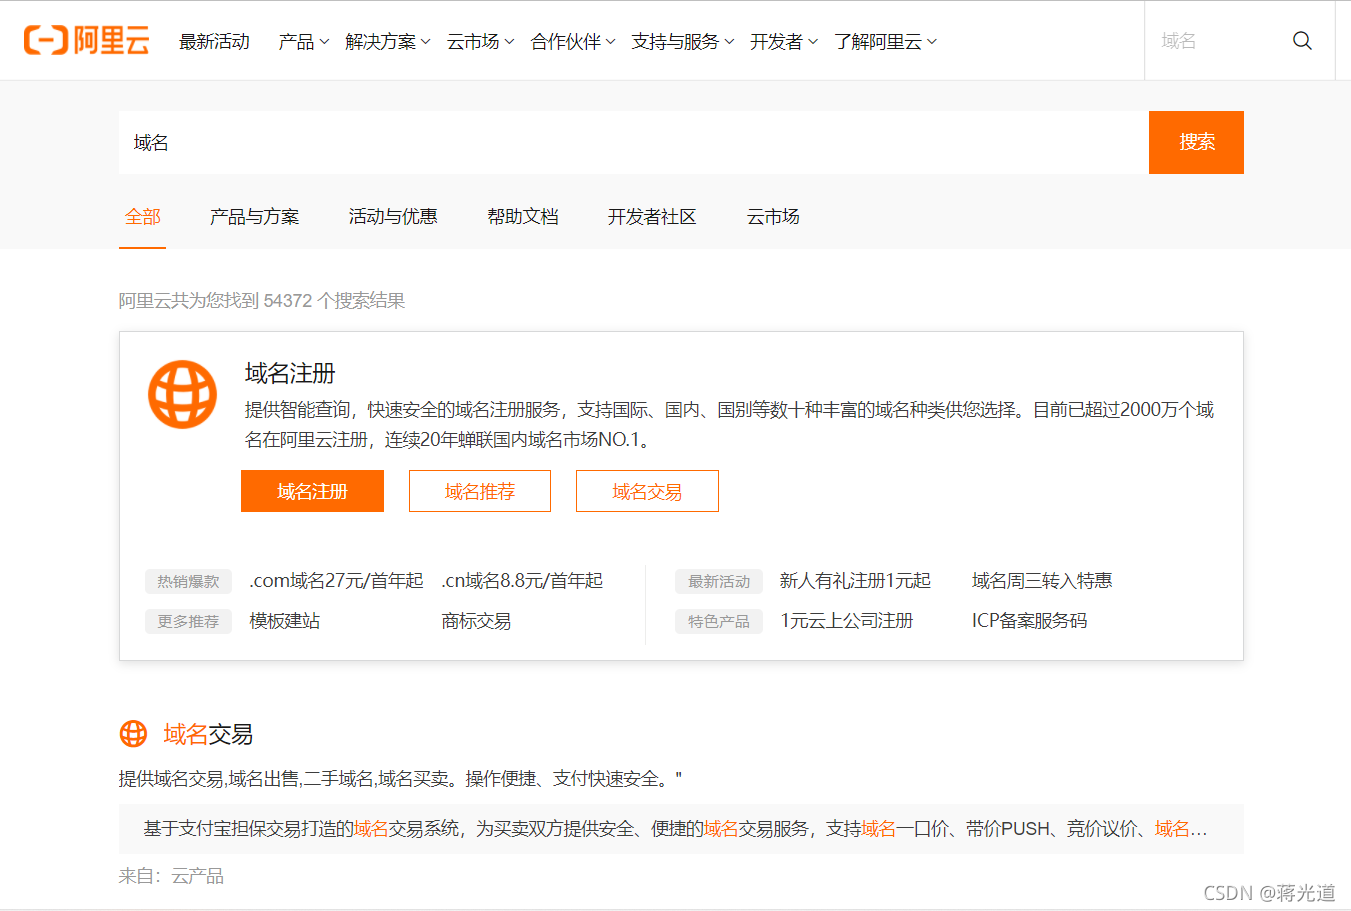The image size is (1351, 911).
Task: Click the 特色产品 tag
Action: click(x=719, y=621)
